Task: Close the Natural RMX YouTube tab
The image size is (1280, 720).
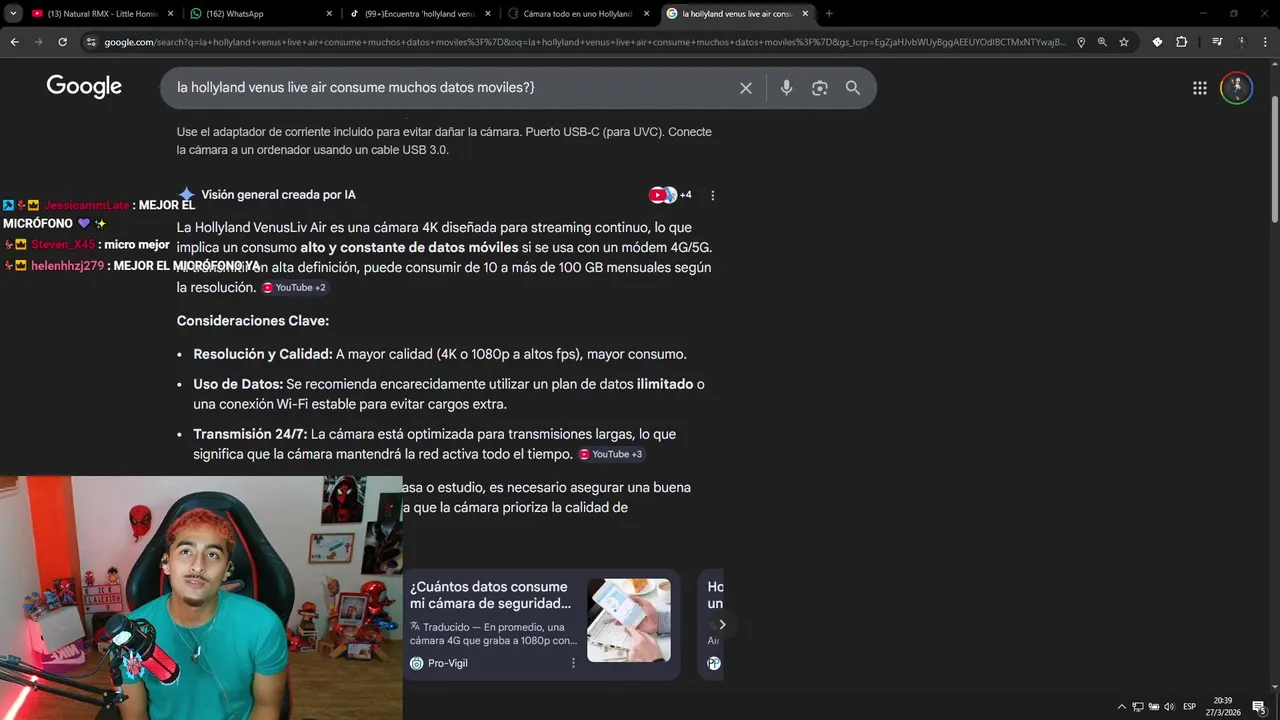Action: (170, 14)
